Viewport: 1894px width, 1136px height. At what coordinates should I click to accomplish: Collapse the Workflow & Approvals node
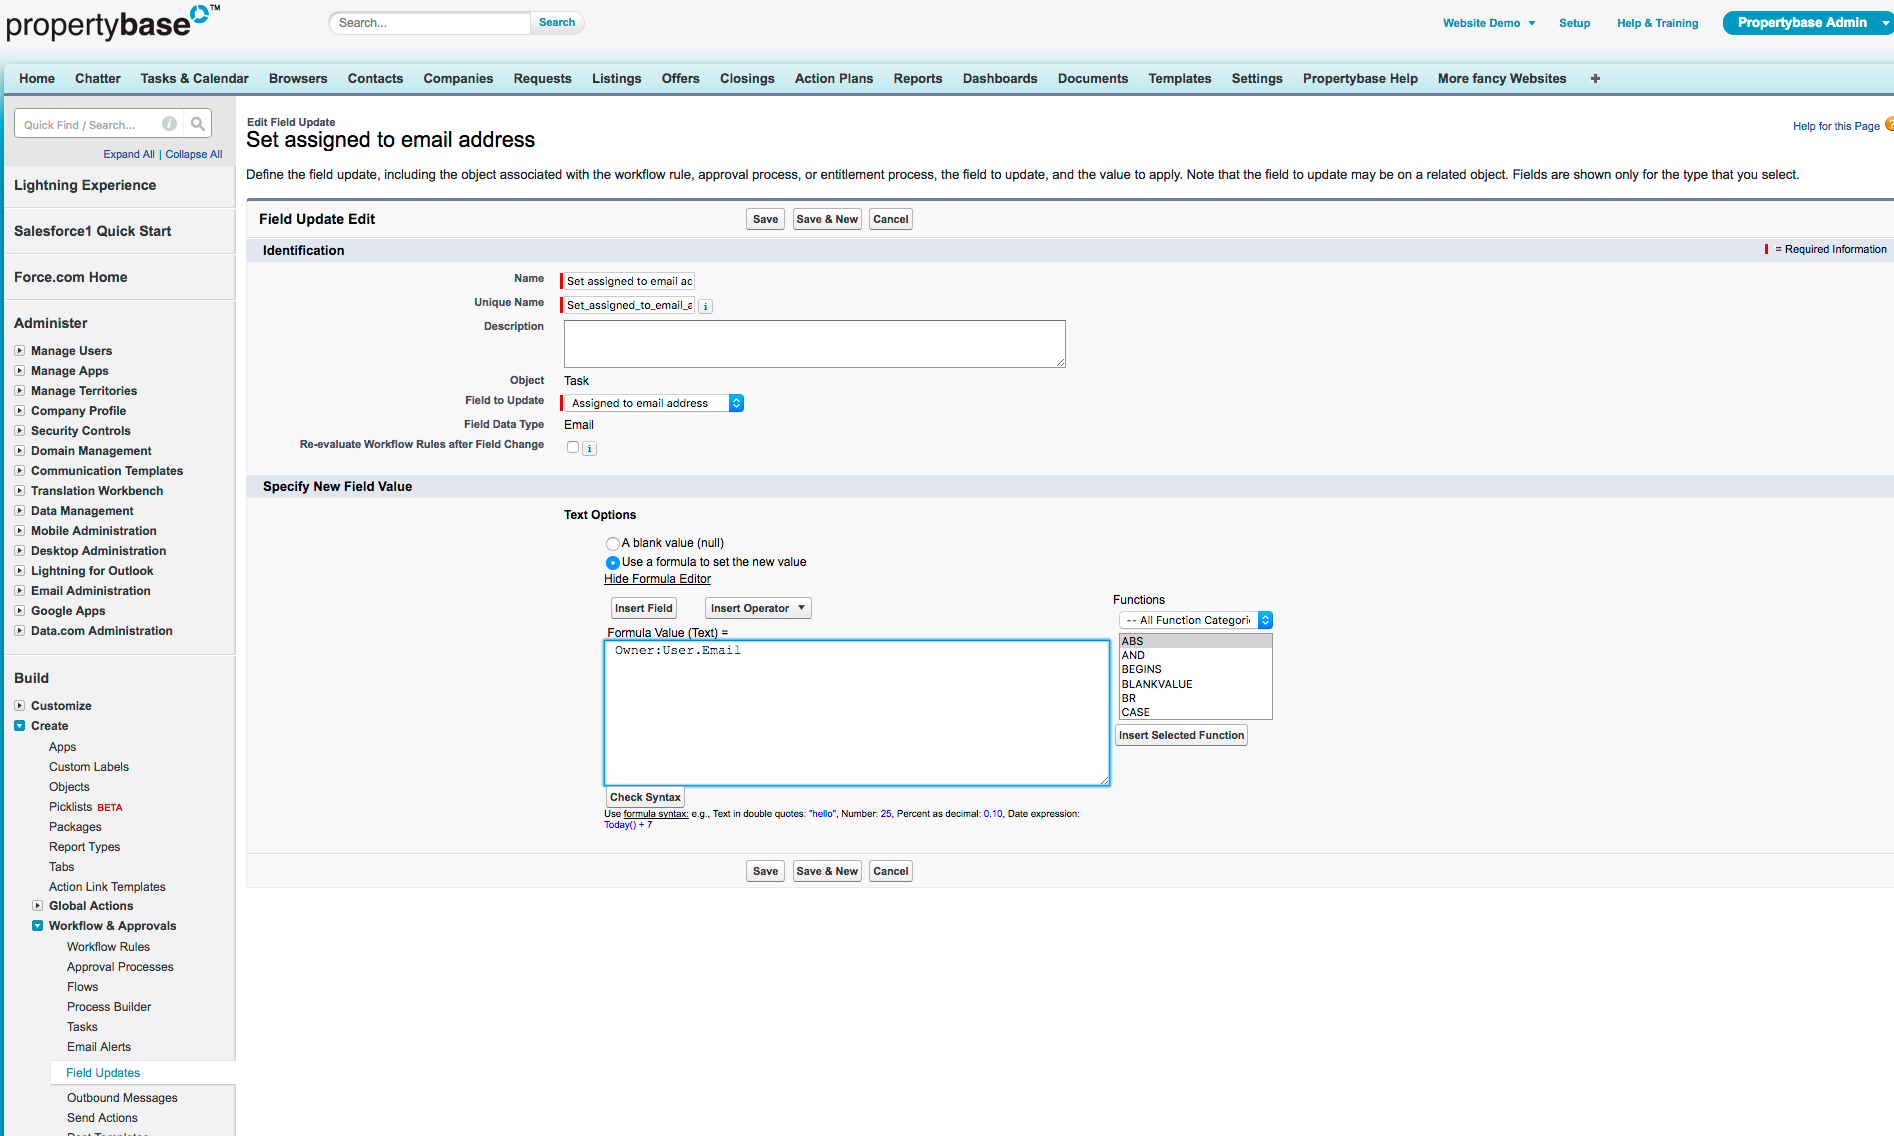tap(37, 926)
